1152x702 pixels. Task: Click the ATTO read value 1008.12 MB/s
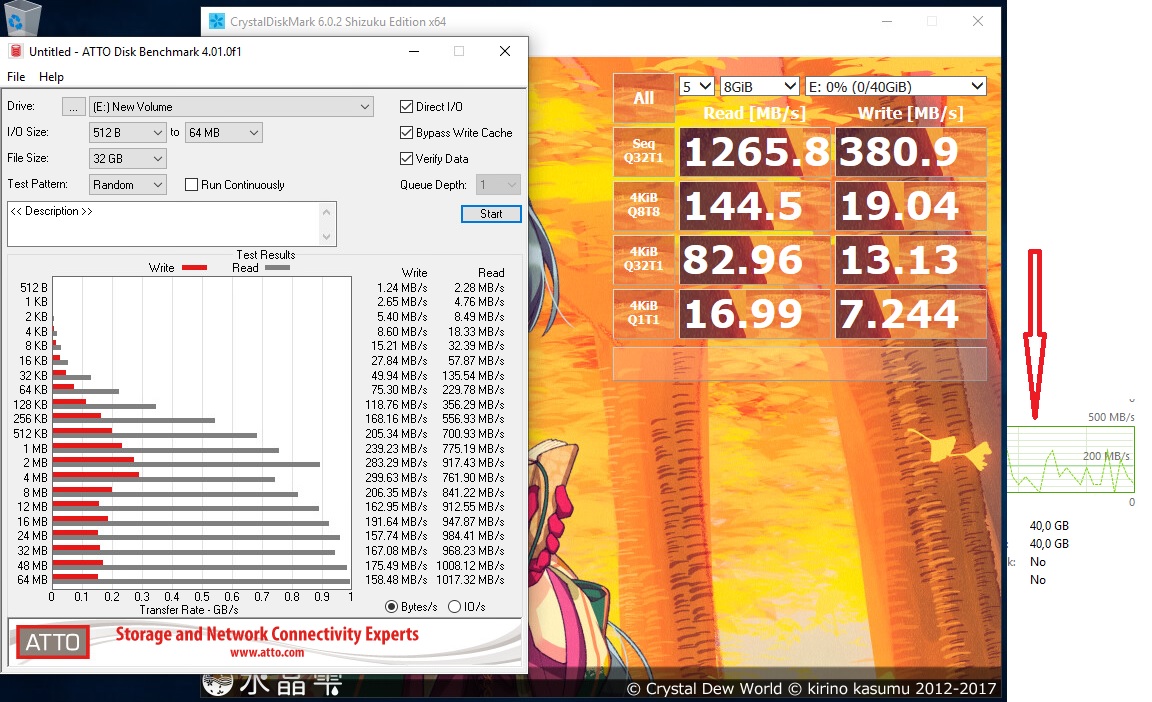coord(470,565)
